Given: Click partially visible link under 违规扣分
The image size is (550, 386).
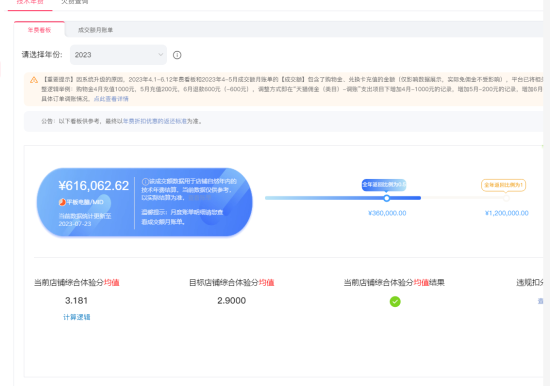Looking at the screenshot, I should (x=540, y=301).
